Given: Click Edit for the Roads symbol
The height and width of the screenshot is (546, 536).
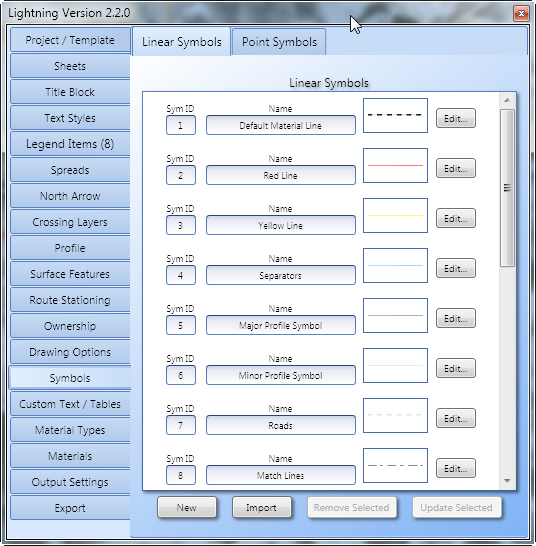Looking at the screenshot, I should [x=456, y=419].
